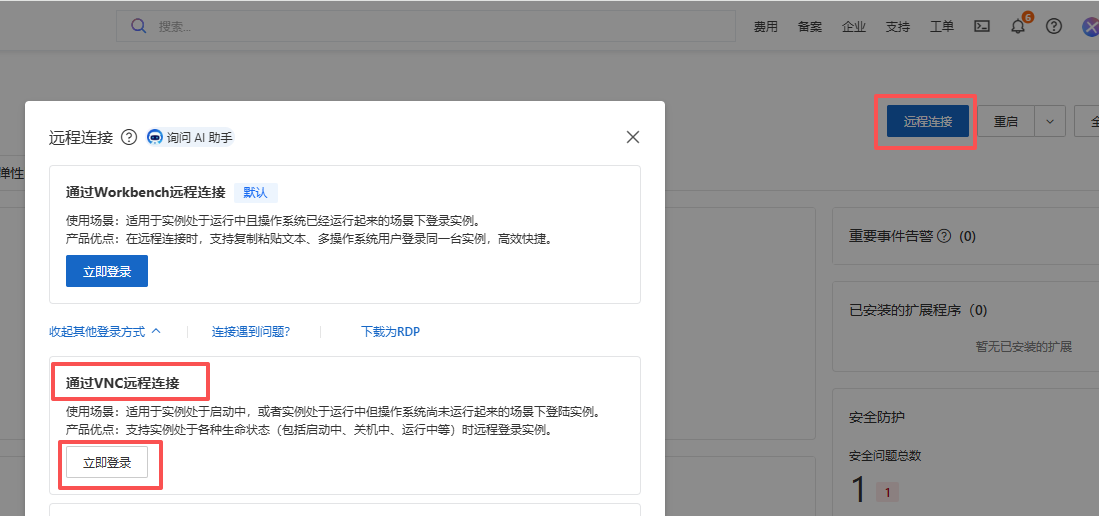Open 询问 AI 助手
Viewport: 1099px width, 516px height.
coord(190,137)
